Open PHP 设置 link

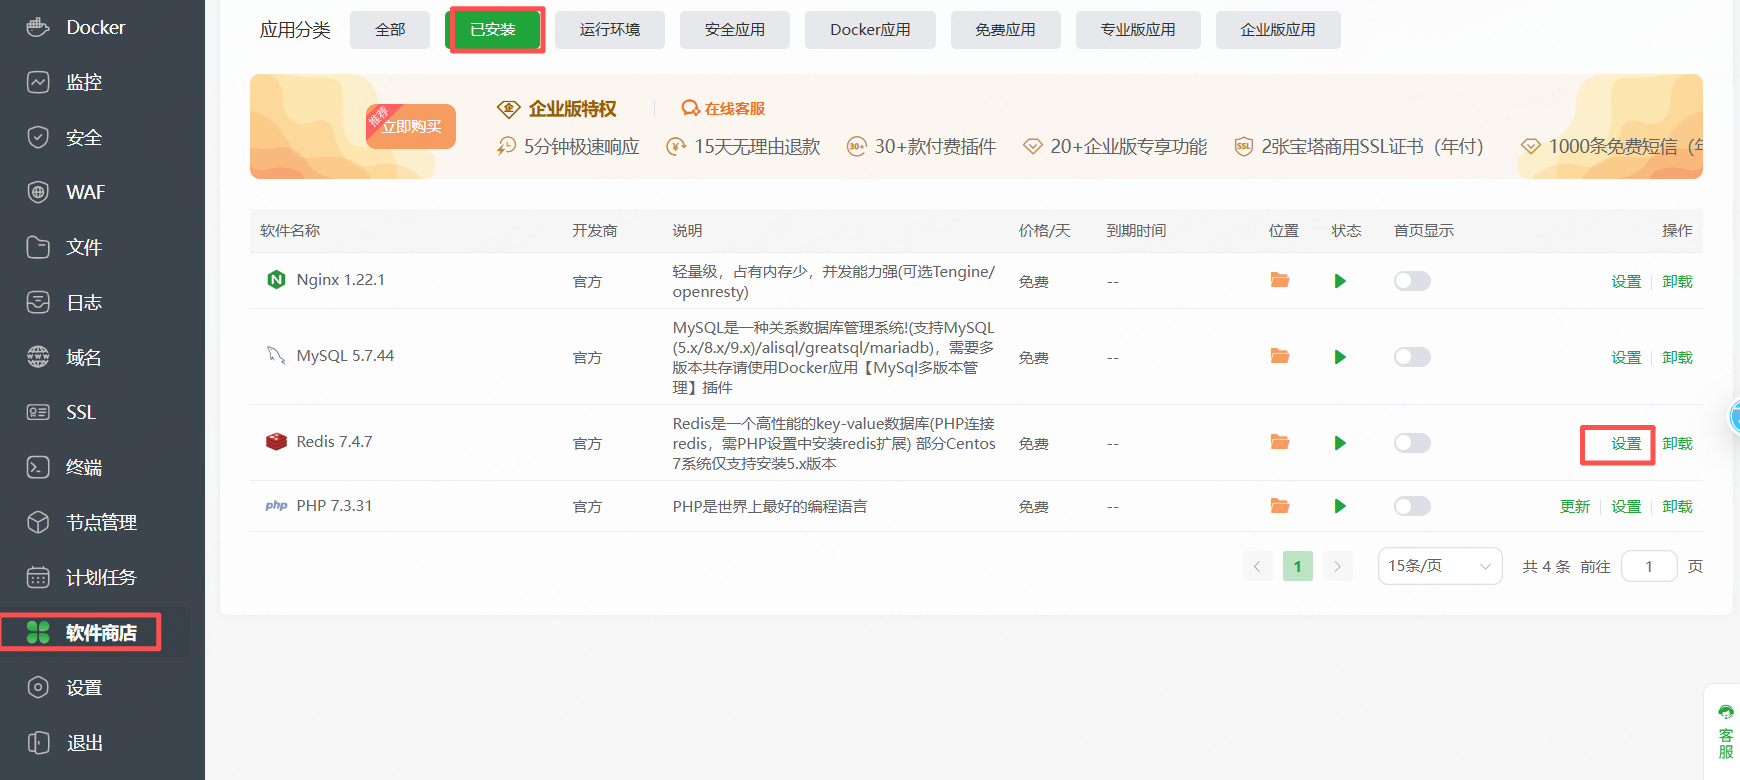pos(1626,506)
